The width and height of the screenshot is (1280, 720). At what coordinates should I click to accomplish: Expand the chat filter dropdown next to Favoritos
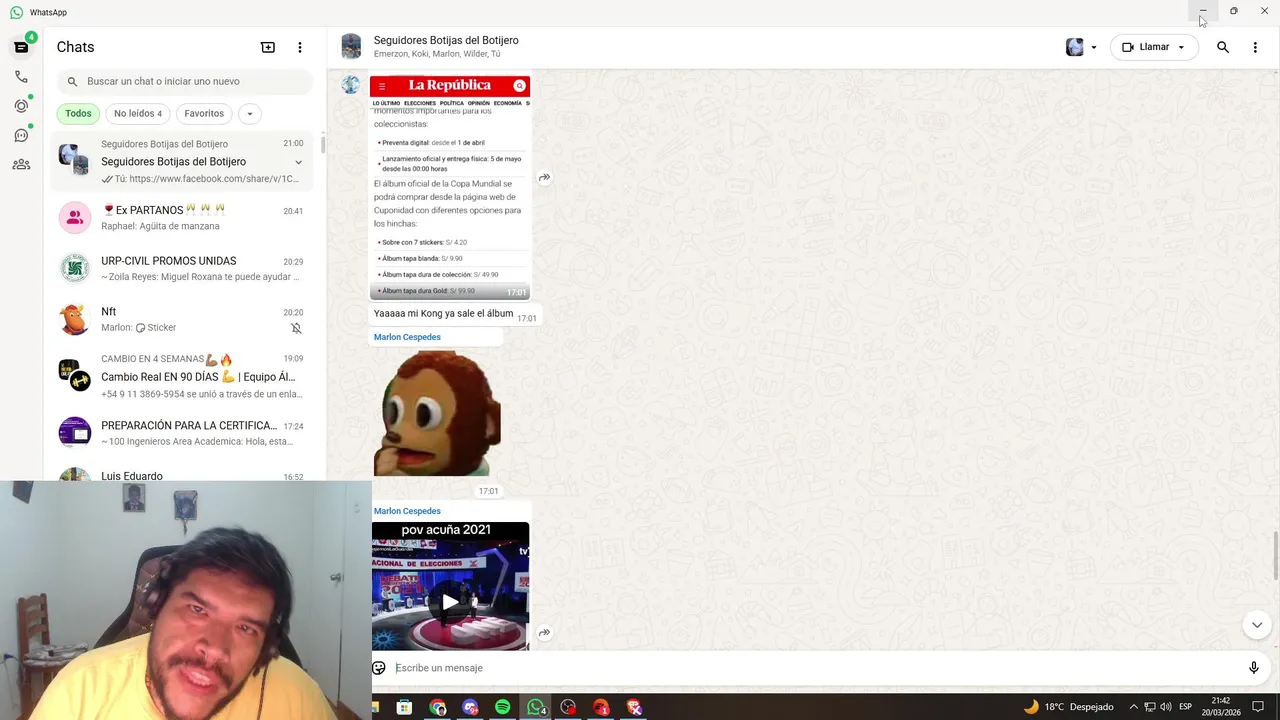coord(250,114)
